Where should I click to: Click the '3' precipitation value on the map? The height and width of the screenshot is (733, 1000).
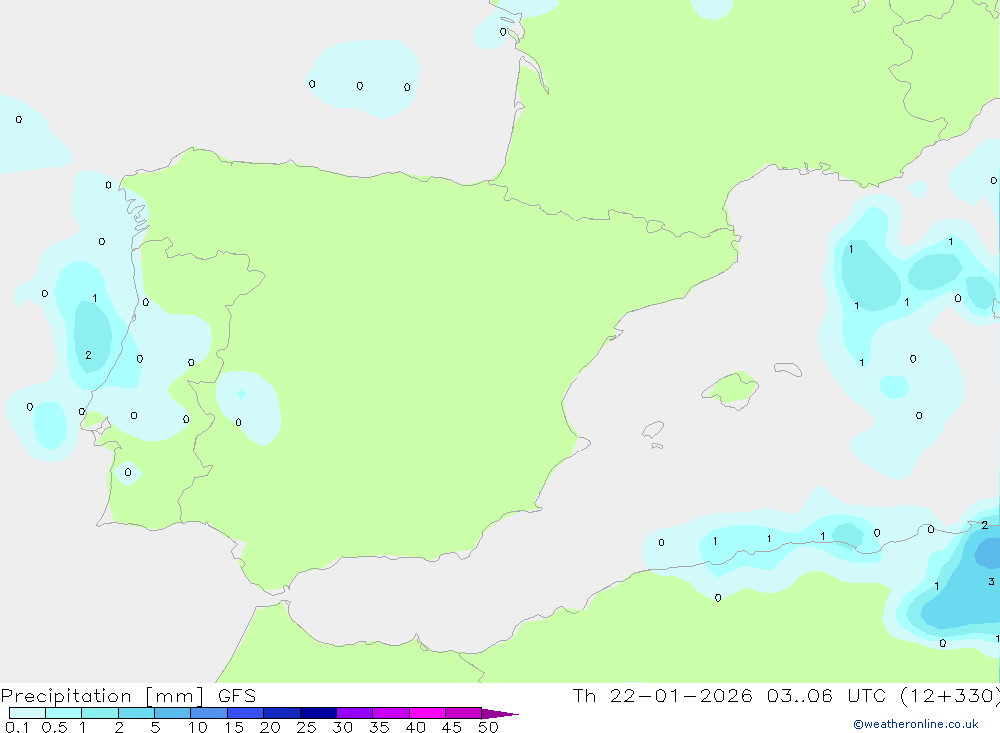pos(991,582)
